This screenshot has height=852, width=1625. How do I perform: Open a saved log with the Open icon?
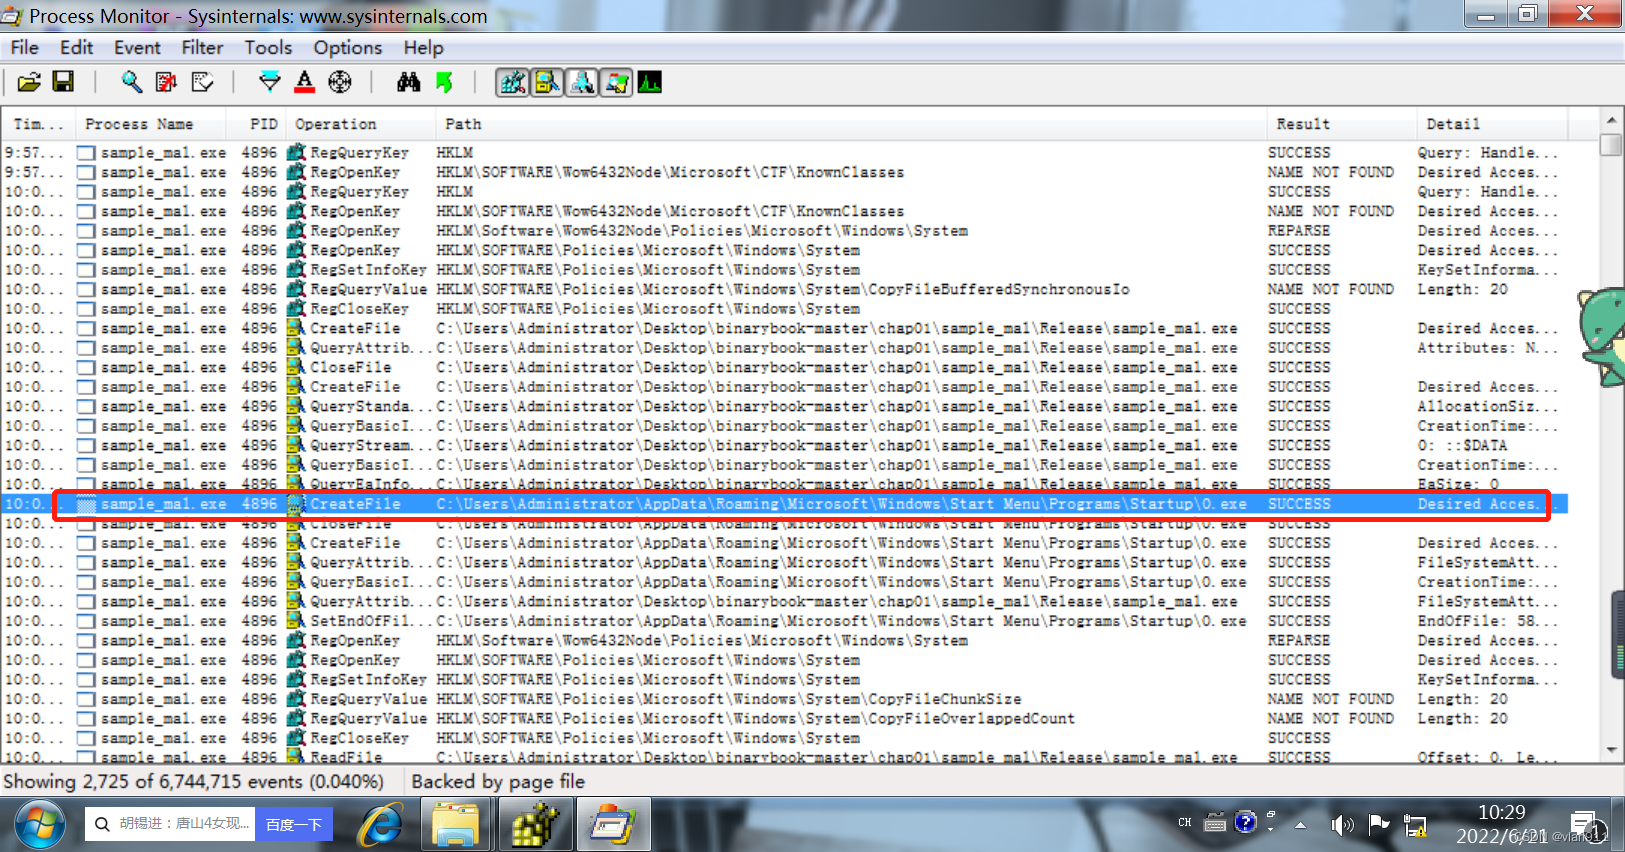29,82
